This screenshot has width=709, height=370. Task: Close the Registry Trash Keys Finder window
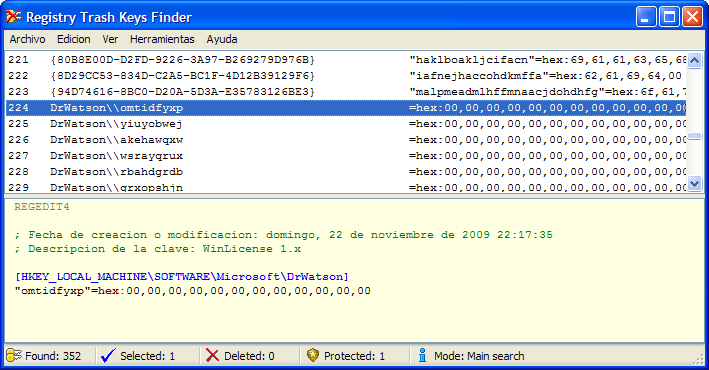click(692, 17)
